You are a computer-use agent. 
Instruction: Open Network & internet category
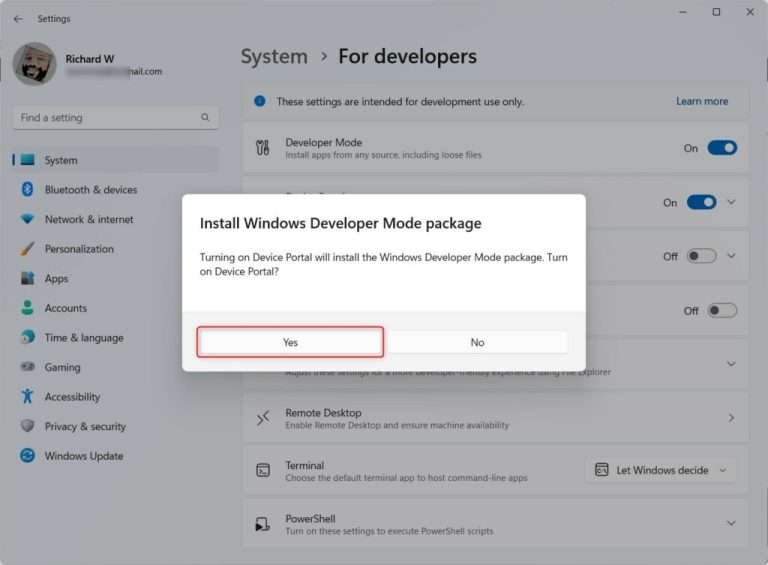tap(116, 219)
